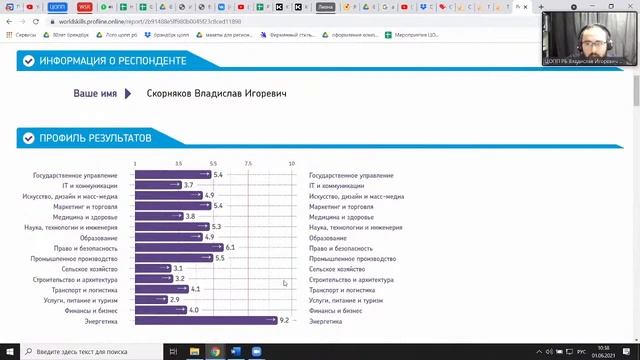Close the active browser tab
Viewport: 640px width, 360px height.
tap(525, 7)
